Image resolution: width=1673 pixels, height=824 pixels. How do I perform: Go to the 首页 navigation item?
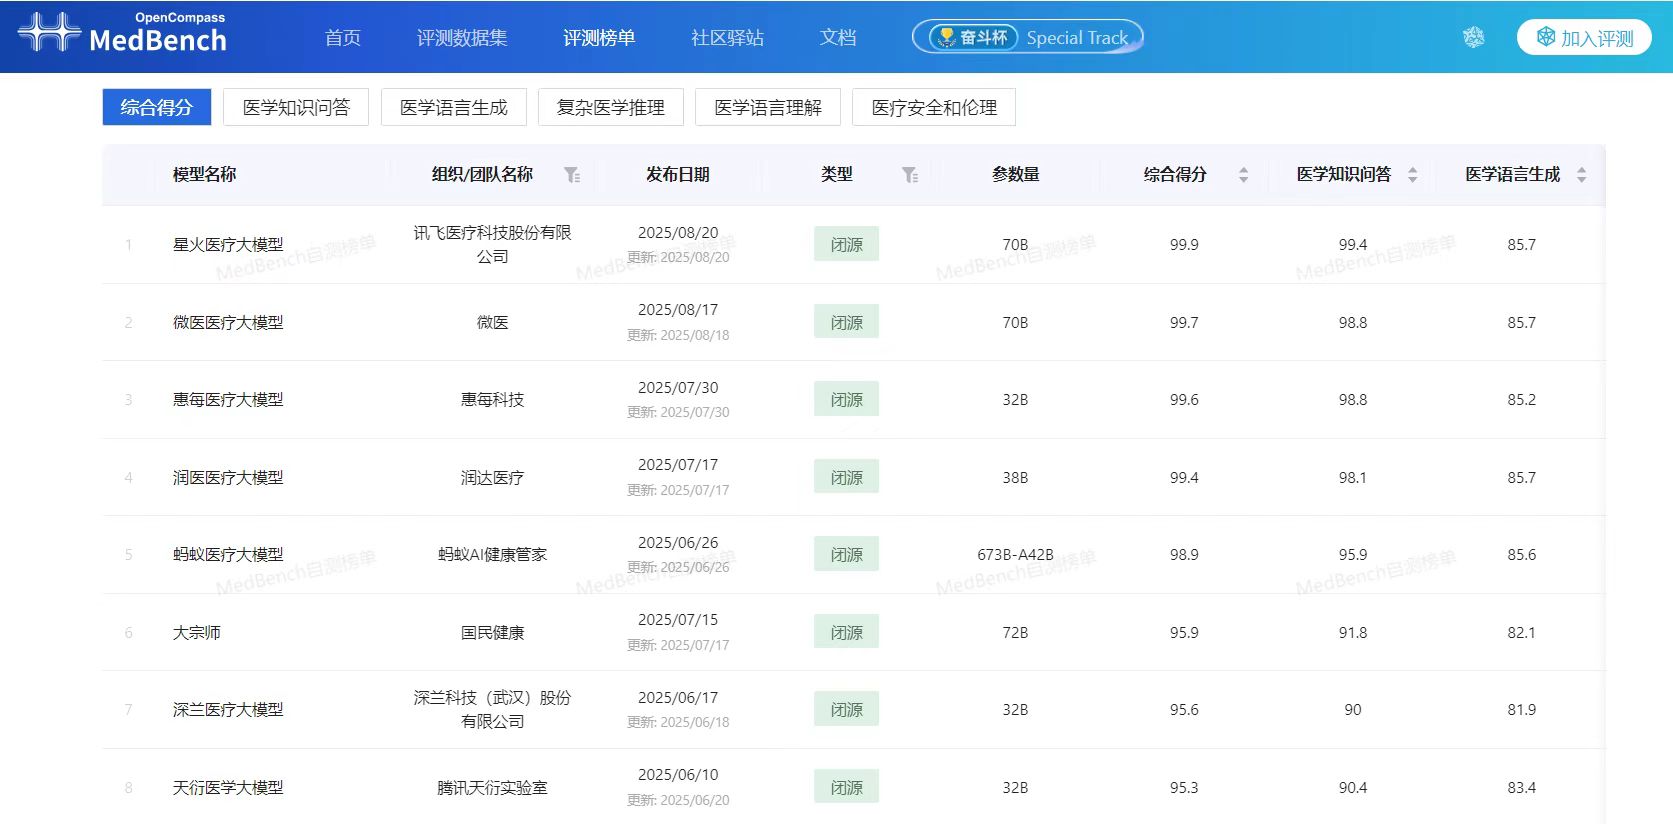tap(343, 38)
